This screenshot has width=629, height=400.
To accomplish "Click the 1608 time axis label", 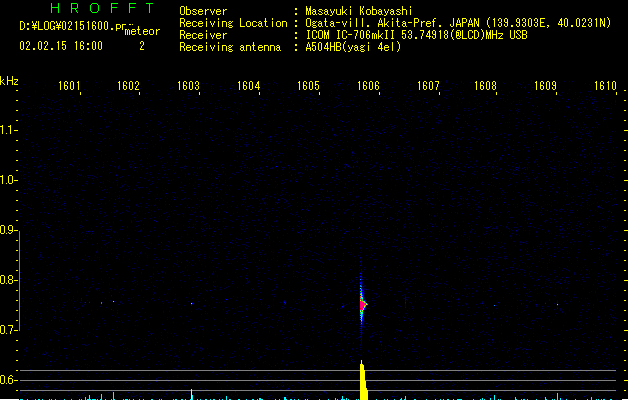I will coord(485,86).
